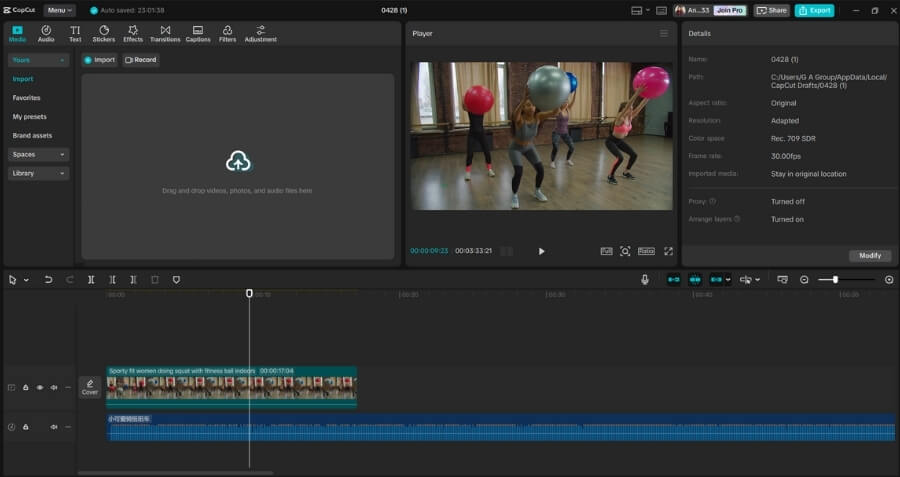Open the Player panel hamburger menu

click(664, 33)
